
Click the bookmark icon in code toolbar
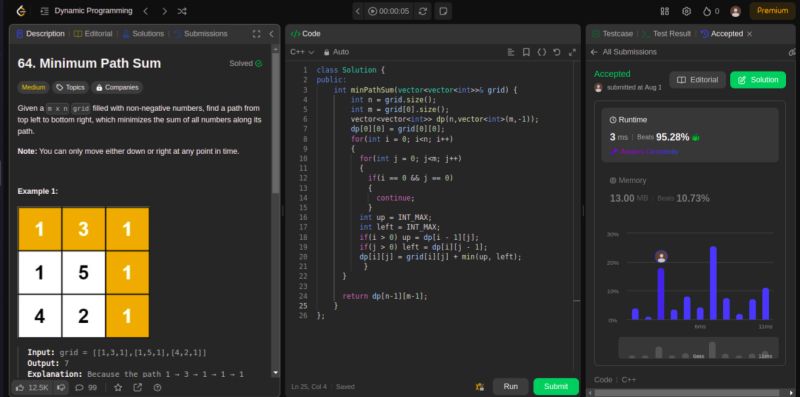click(x=526, y=52)
